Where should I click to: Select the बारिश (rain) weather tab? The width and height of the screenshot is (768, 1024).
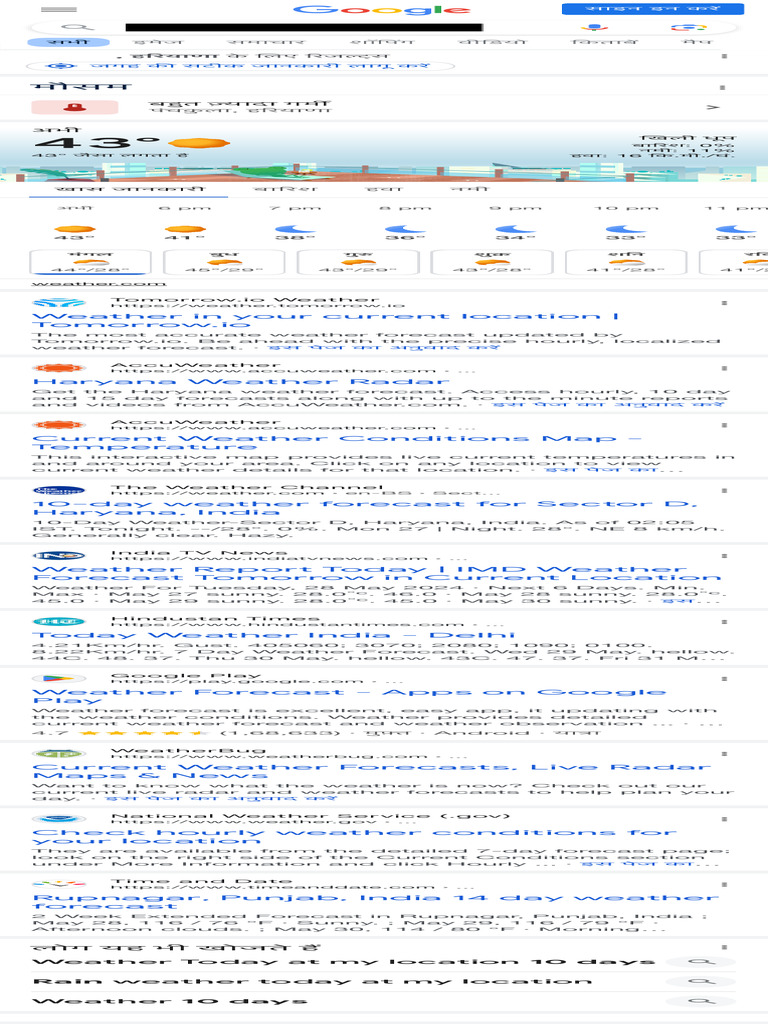(x=285, y=189)
